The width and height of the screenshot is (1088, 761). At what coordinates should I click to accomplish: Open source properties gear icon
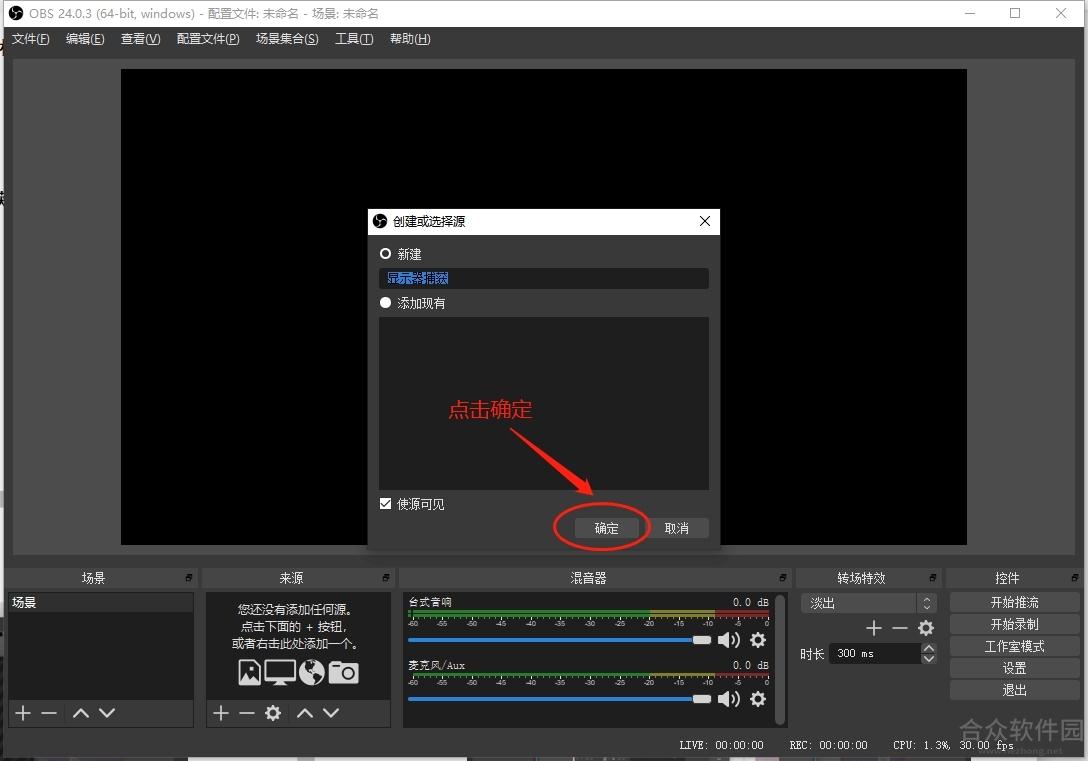click(273, 712)
